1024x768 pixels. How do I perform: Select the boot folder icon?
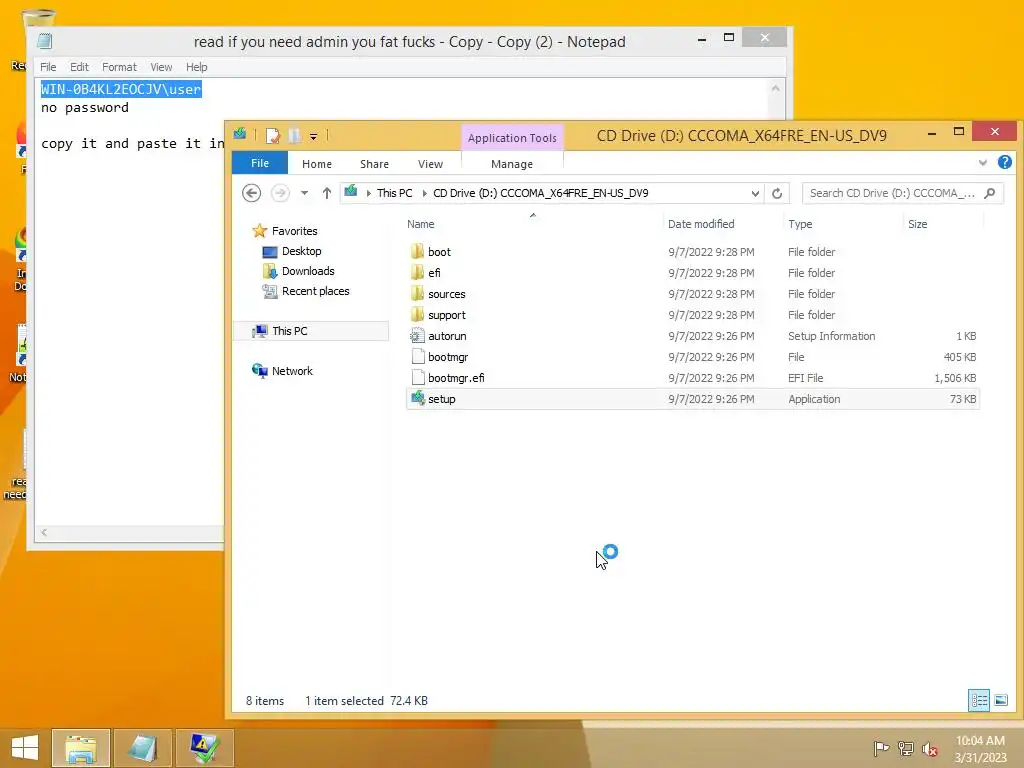417,251
